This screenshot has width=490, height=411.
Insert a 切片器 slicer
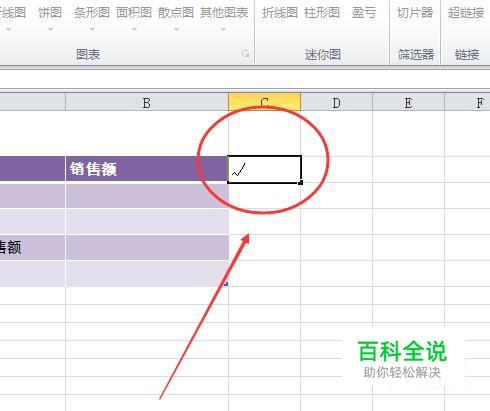tap(415, 13)
